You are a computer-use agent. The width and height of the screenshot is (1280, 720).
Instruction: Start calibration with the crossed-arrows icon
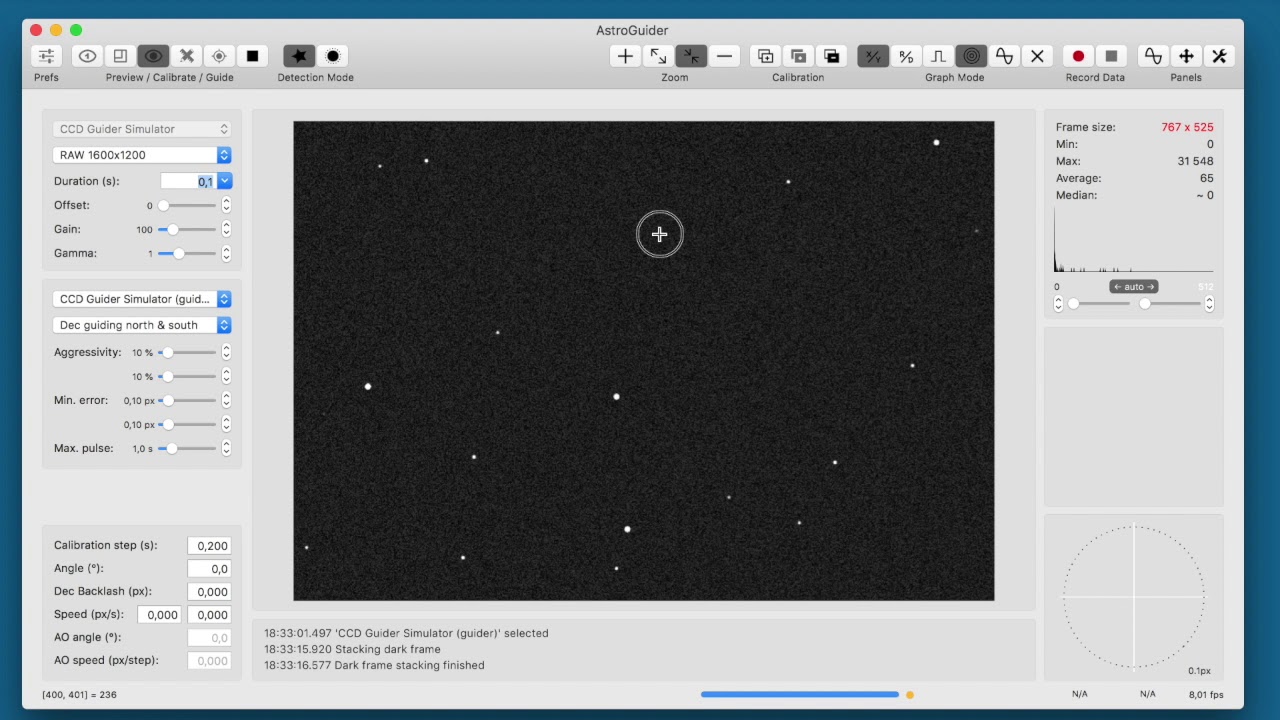[x=186, y=56]
